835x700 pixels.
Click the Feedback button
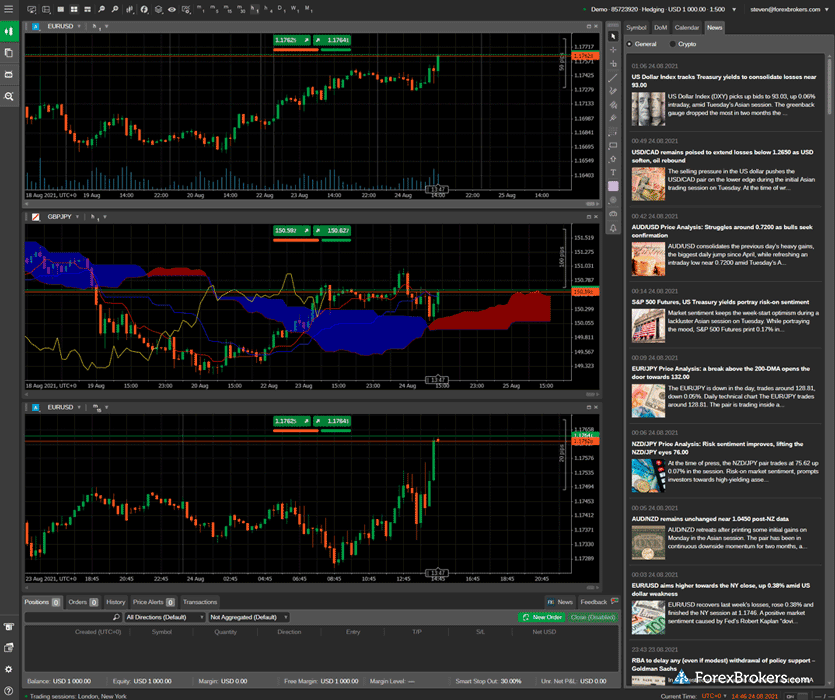[x=599, y=602]
